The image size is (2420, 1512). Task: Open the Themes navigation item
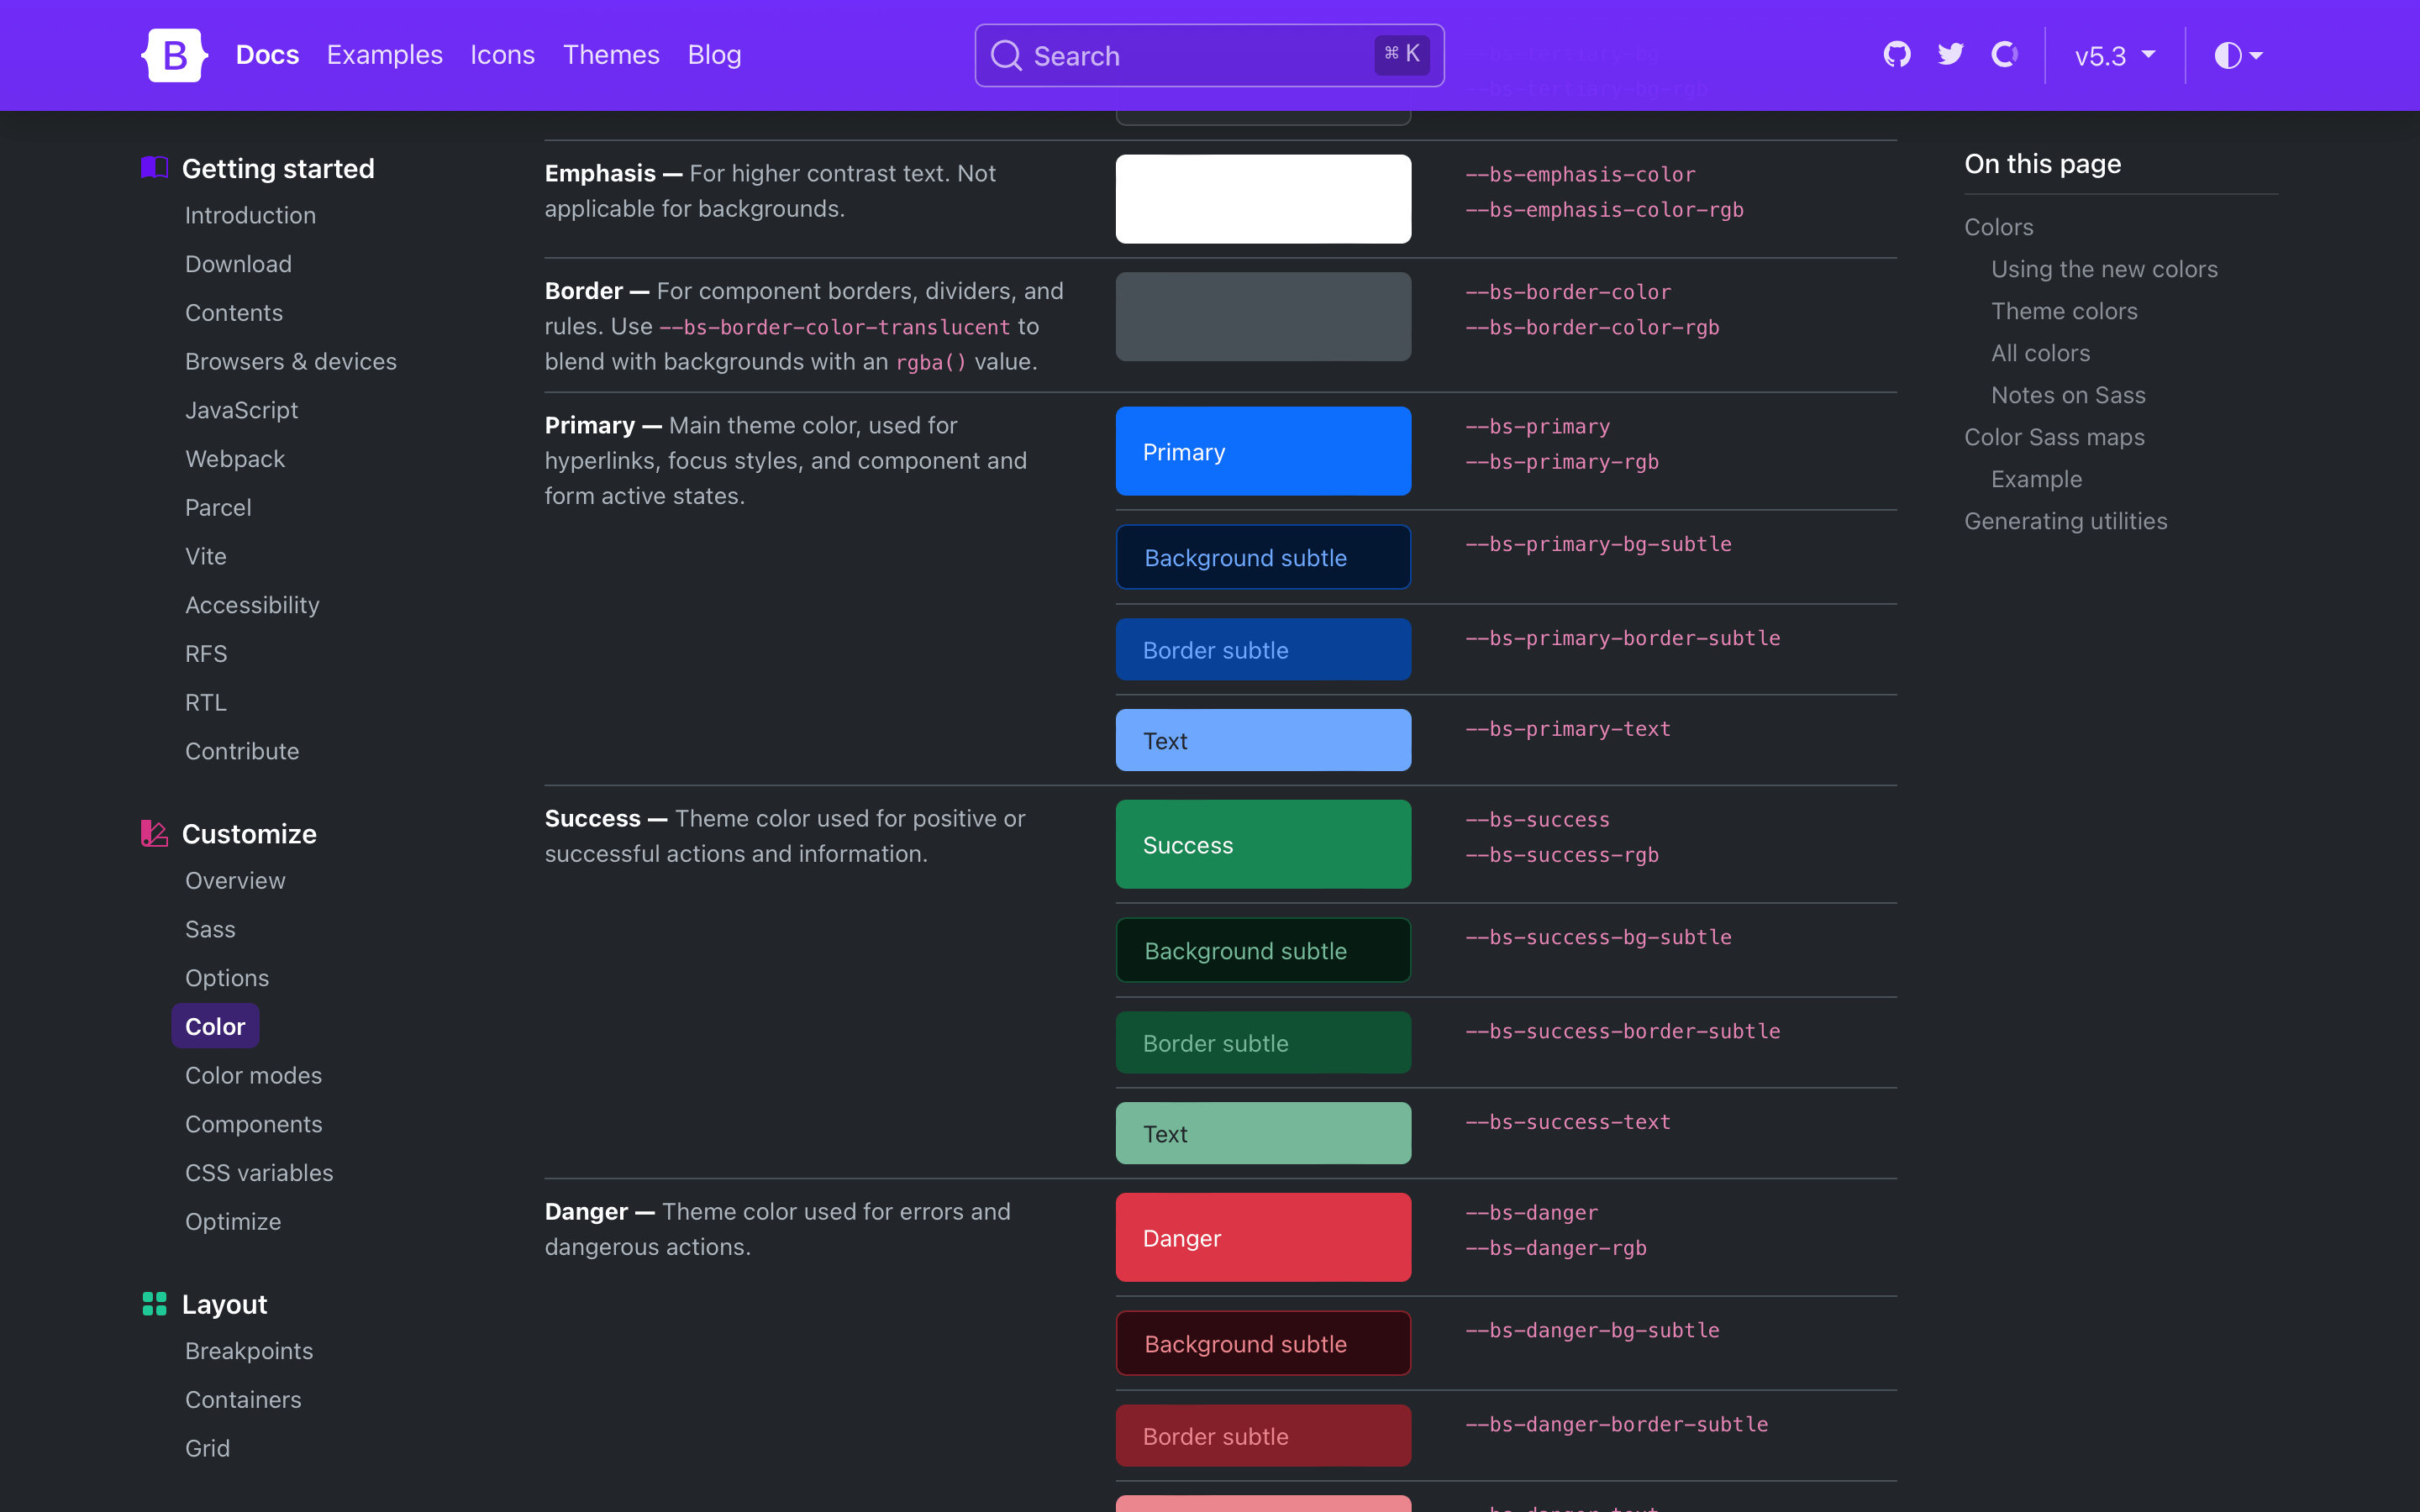tap(610, 55)
